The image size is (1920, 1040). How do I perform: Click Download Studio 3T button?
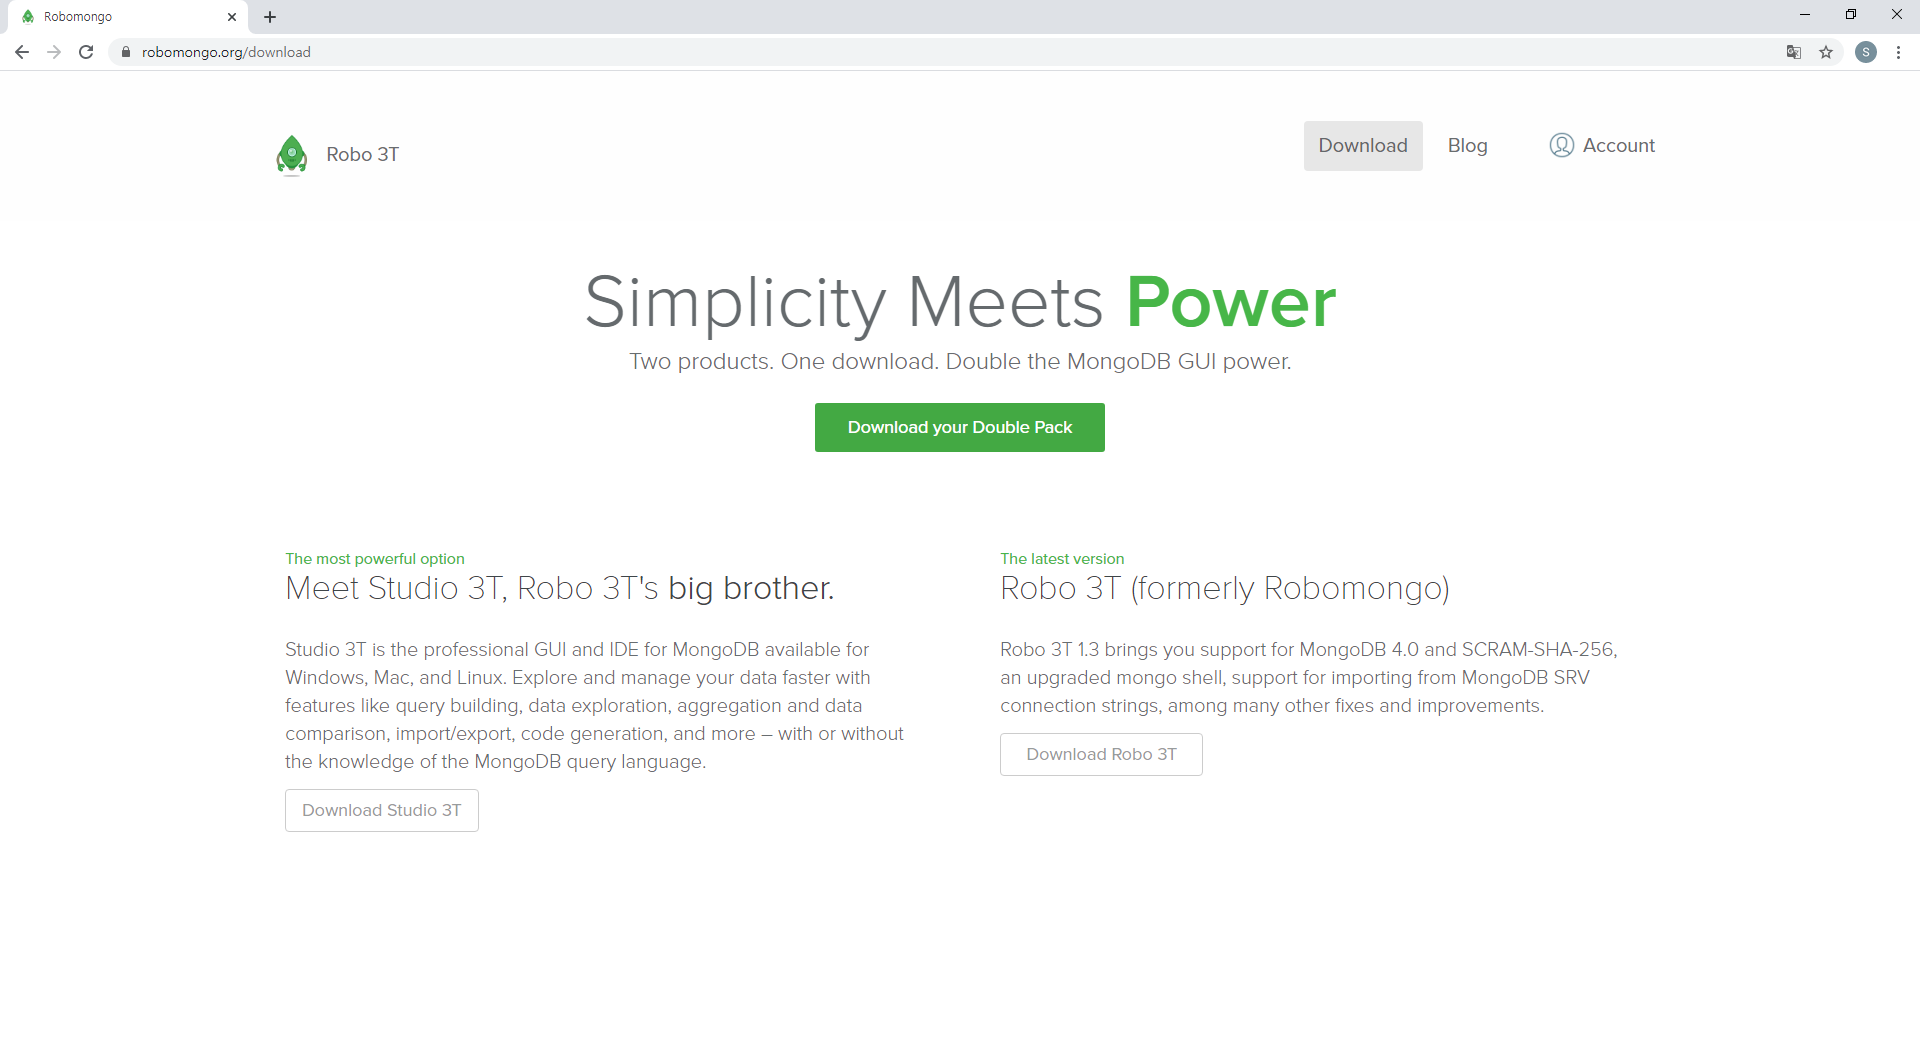[x=382, y=810]
